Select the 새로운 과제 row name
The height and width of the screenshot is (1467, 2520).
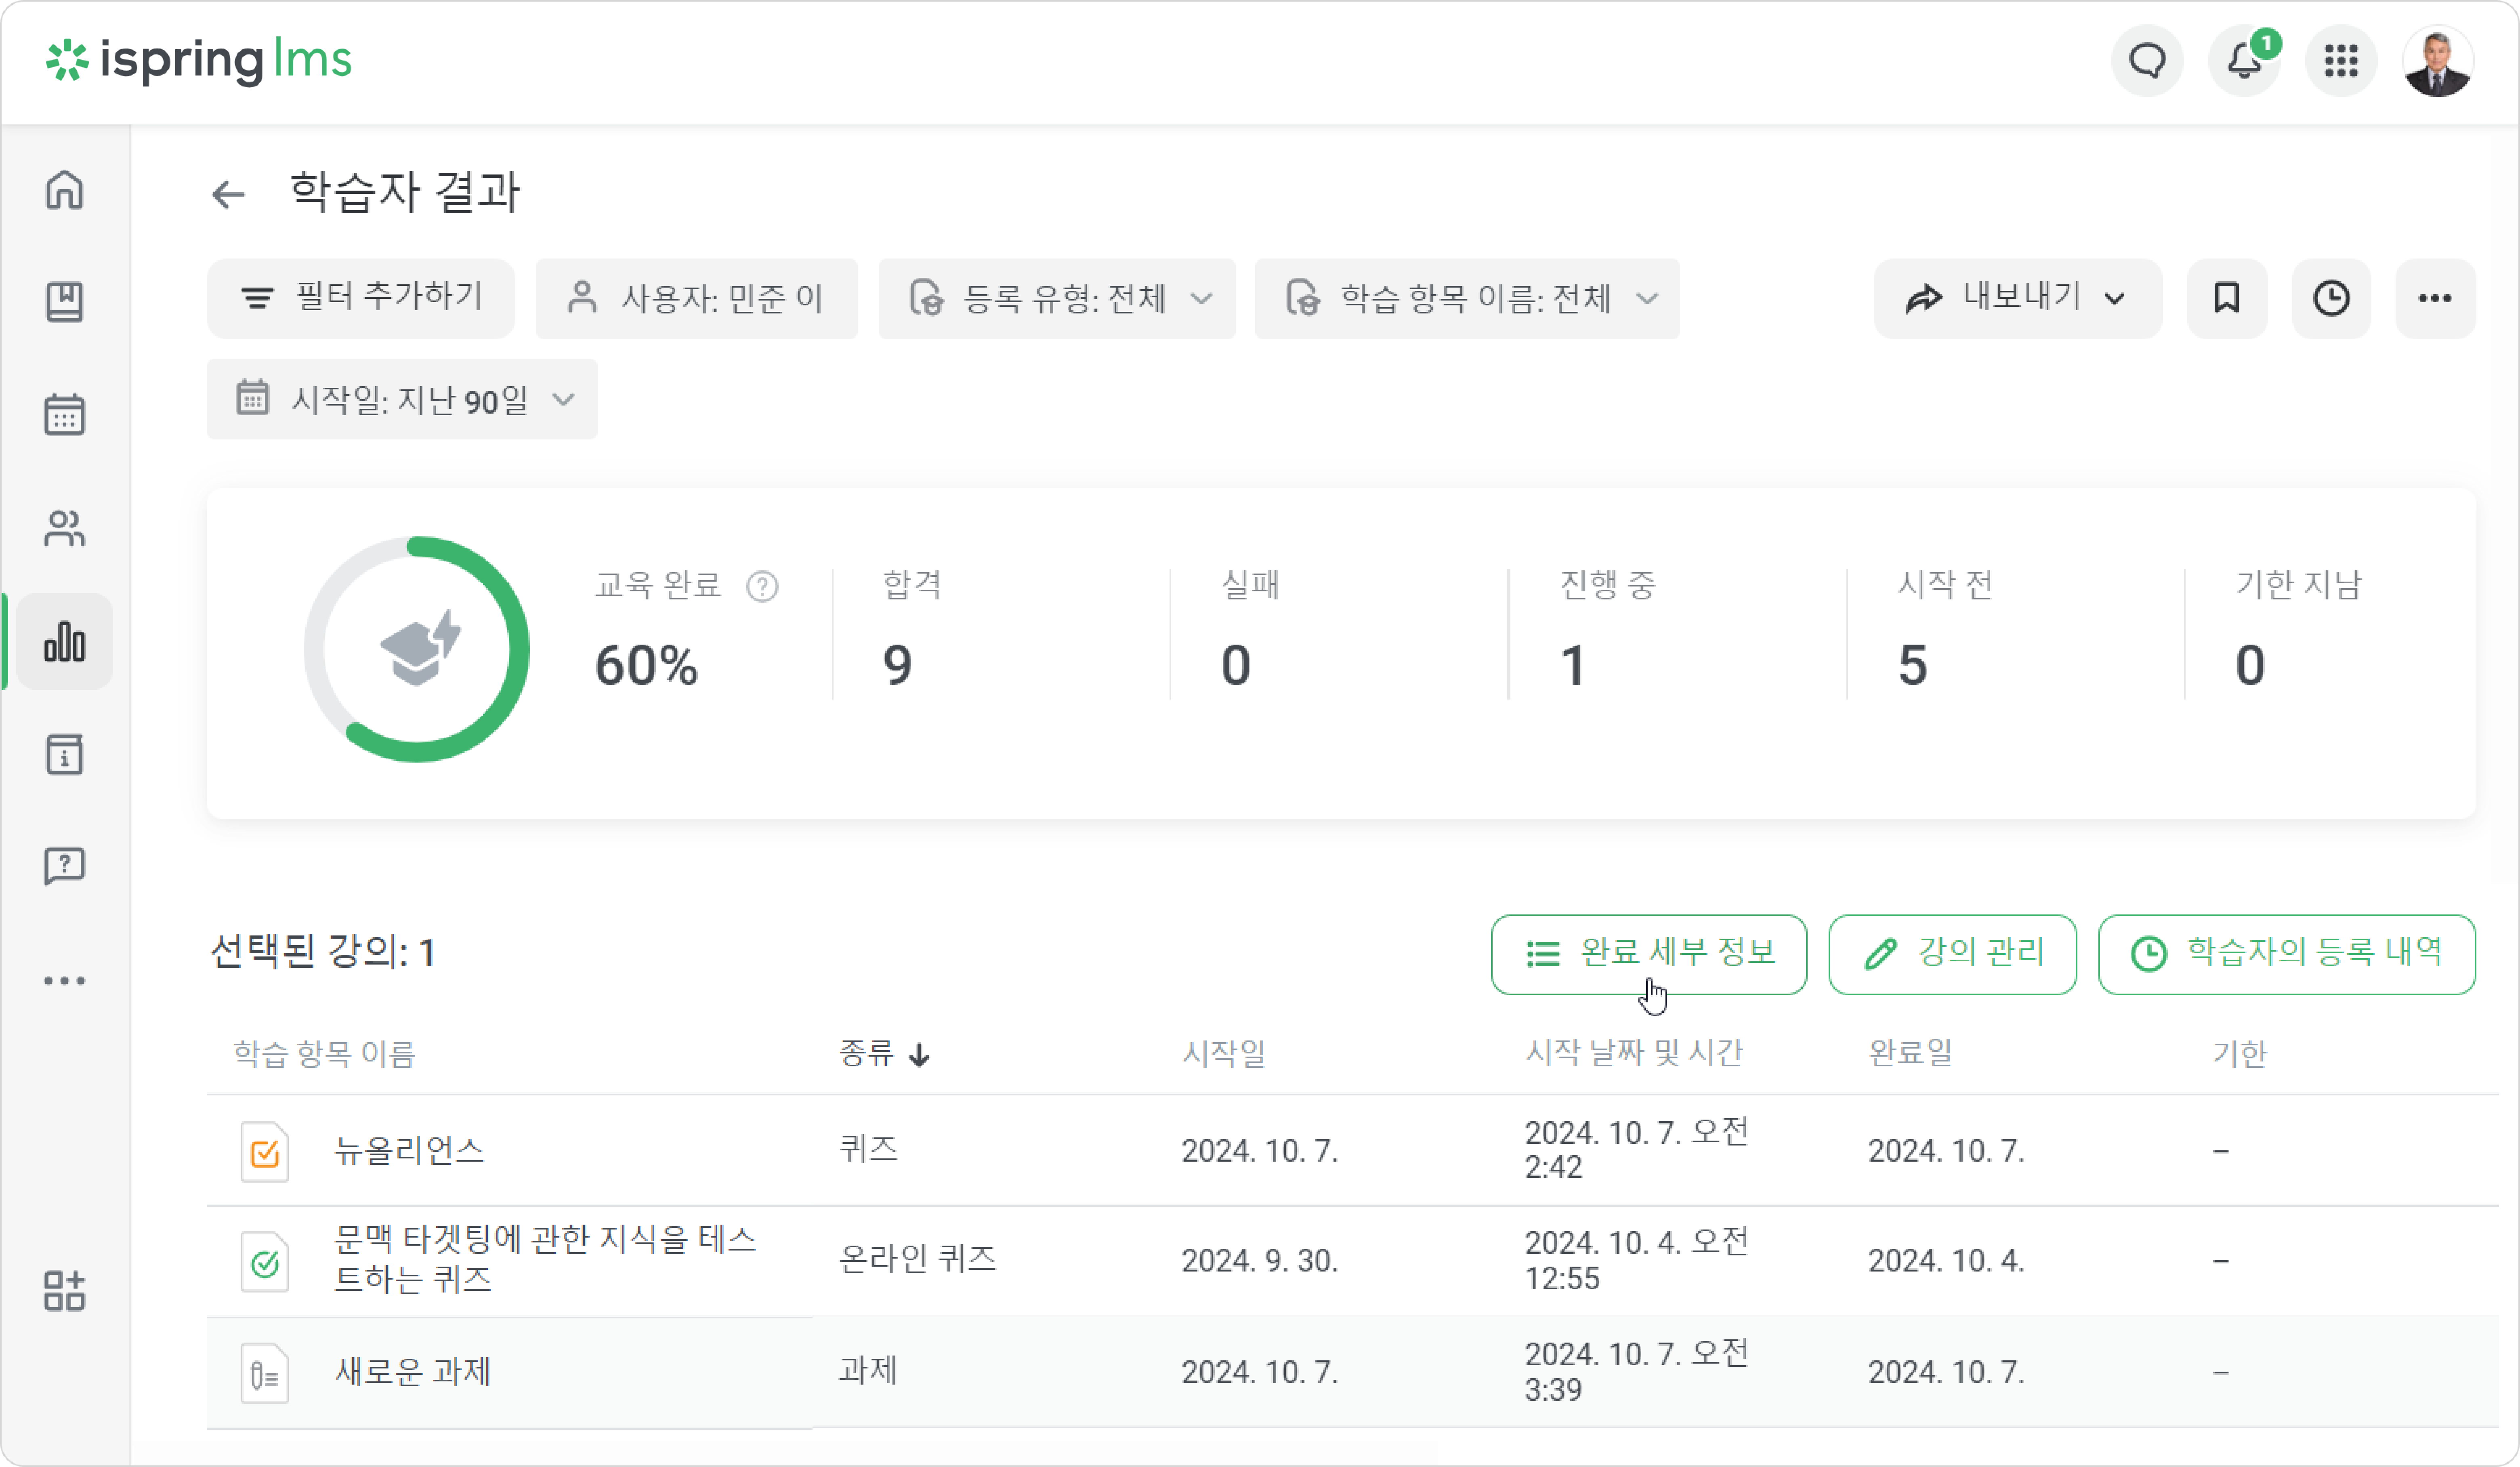click(x=413, y=1372)
